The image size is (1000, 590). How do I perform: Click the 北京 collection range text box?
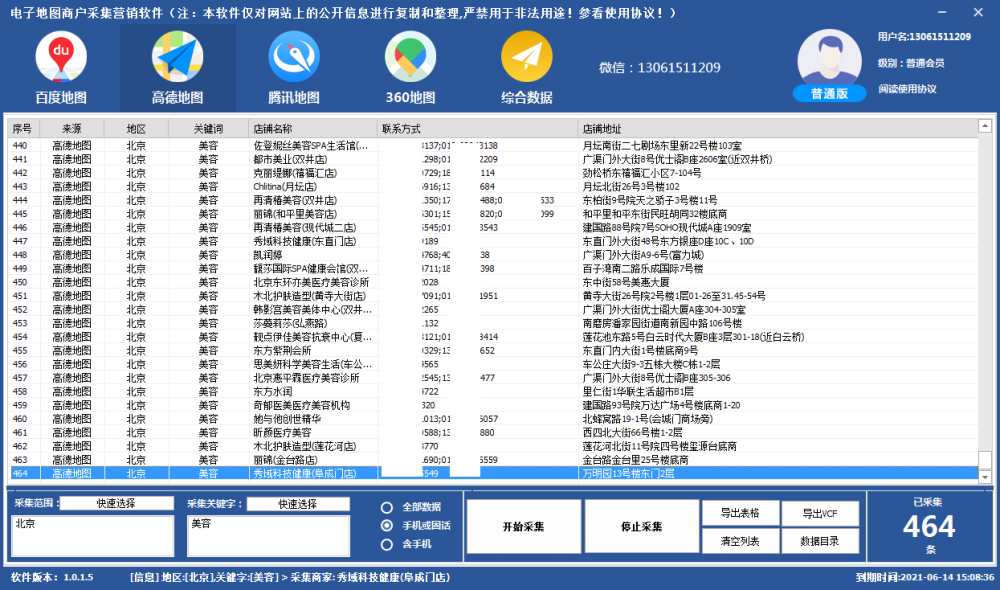pyautogui.click(x=92, y=536)
